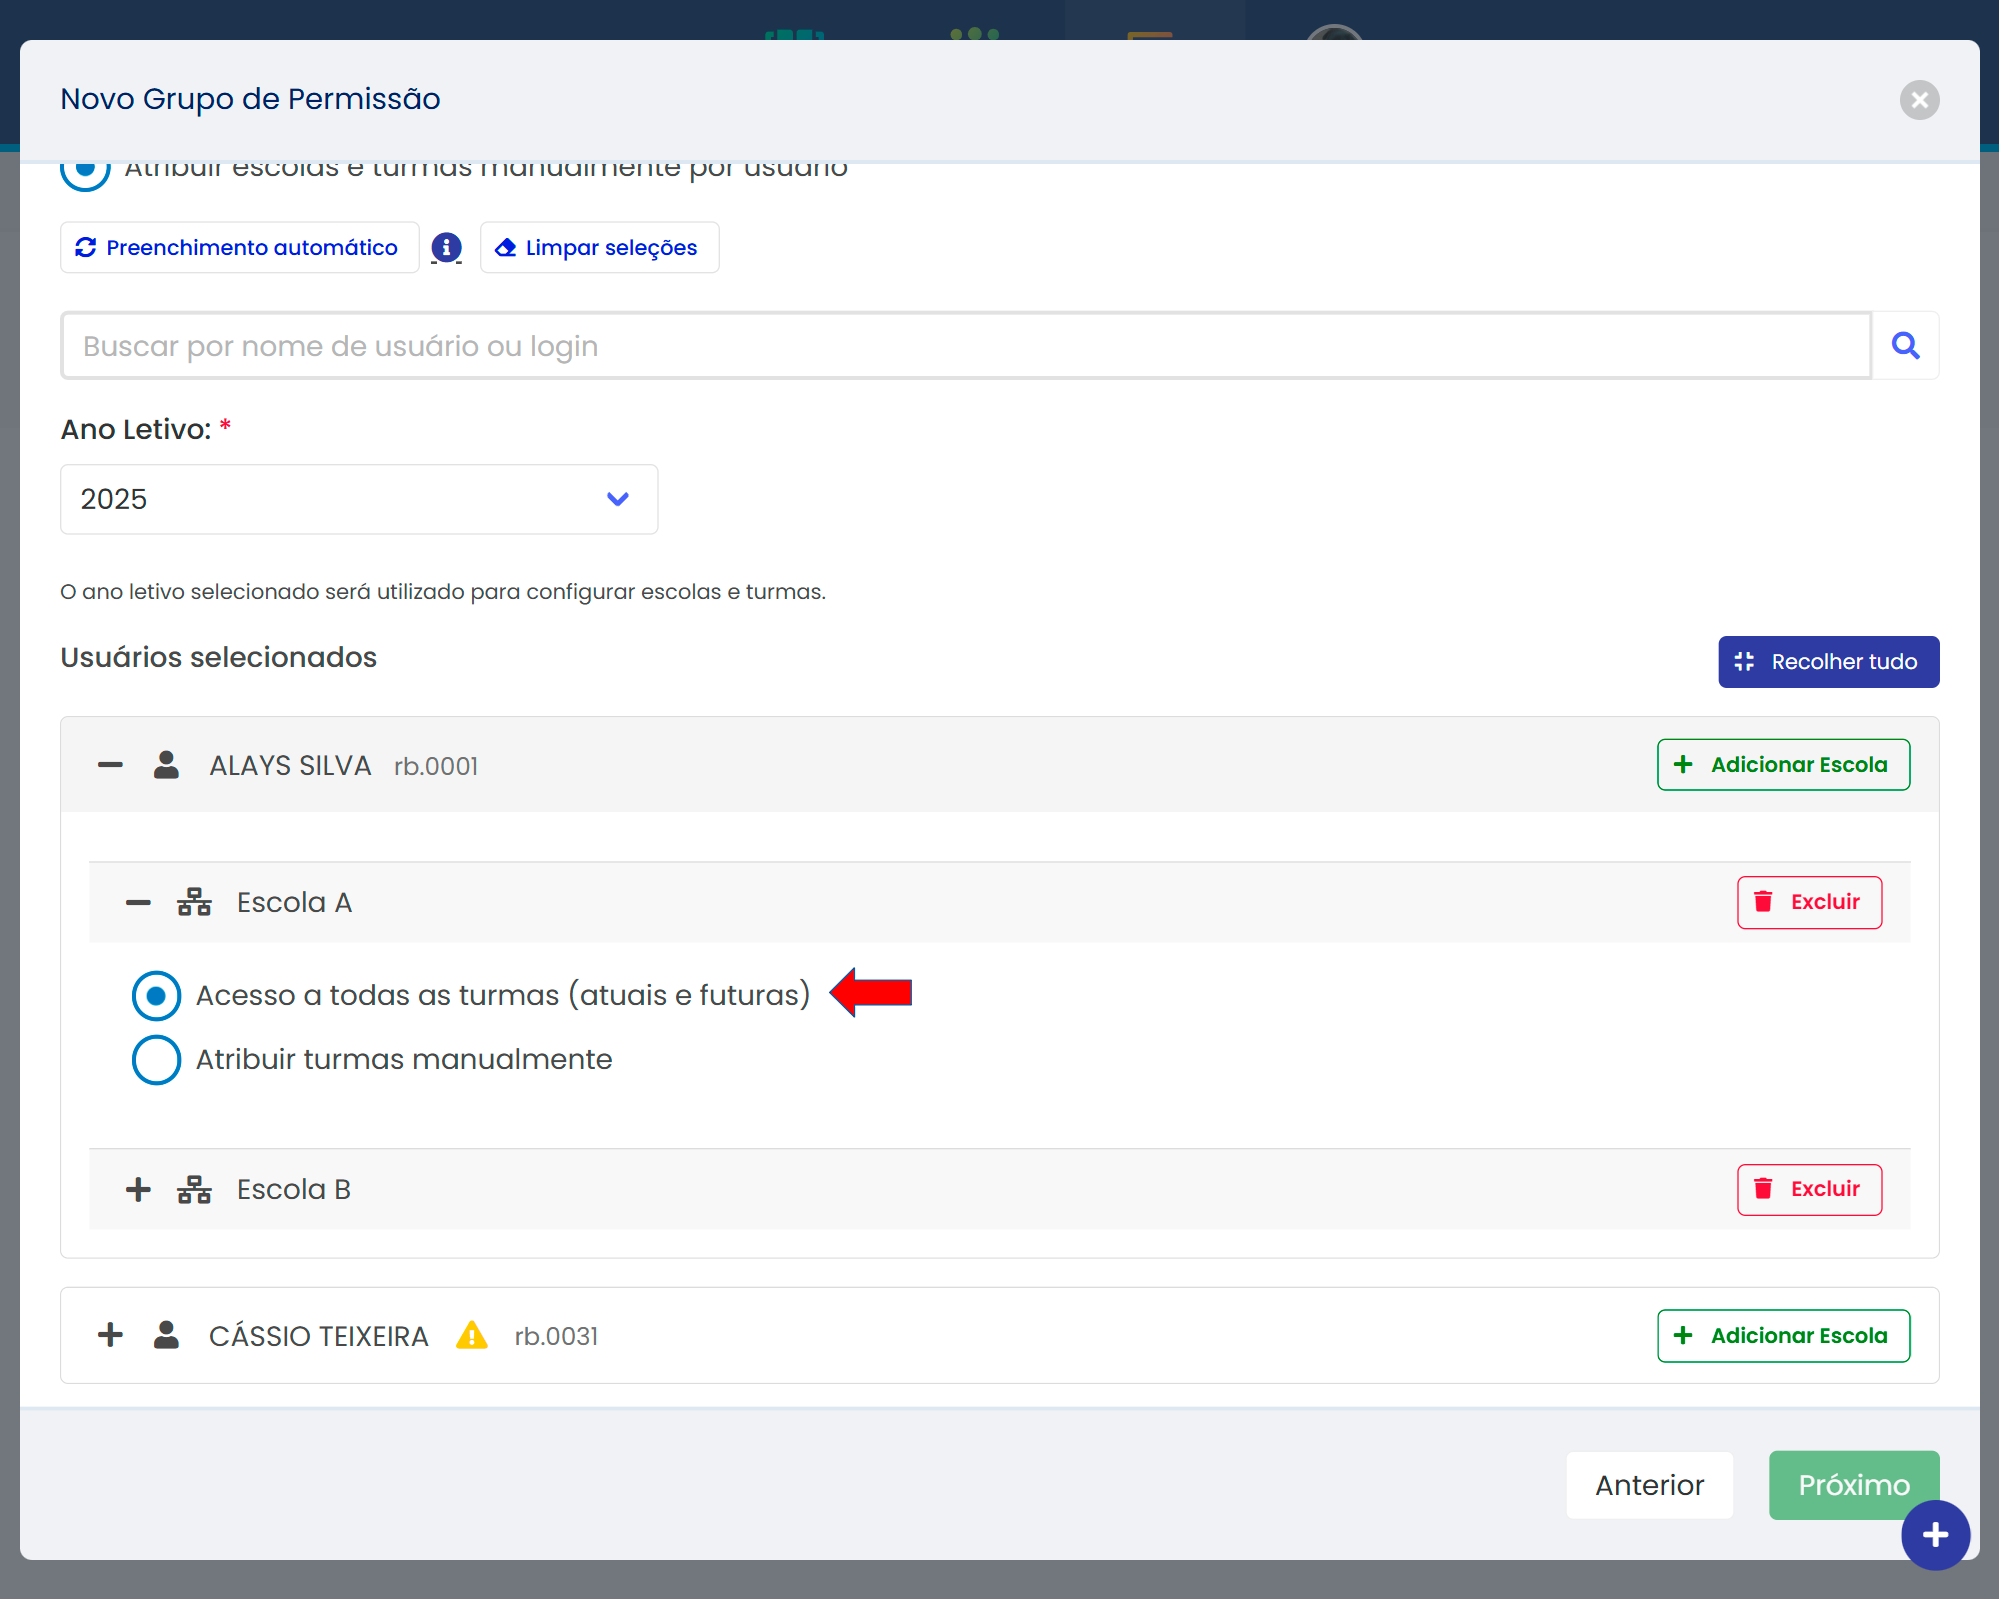The image size is (1999, 1599).
Task: Select Atribuir turmas manualmente radio option
Action: point(156,1059)
